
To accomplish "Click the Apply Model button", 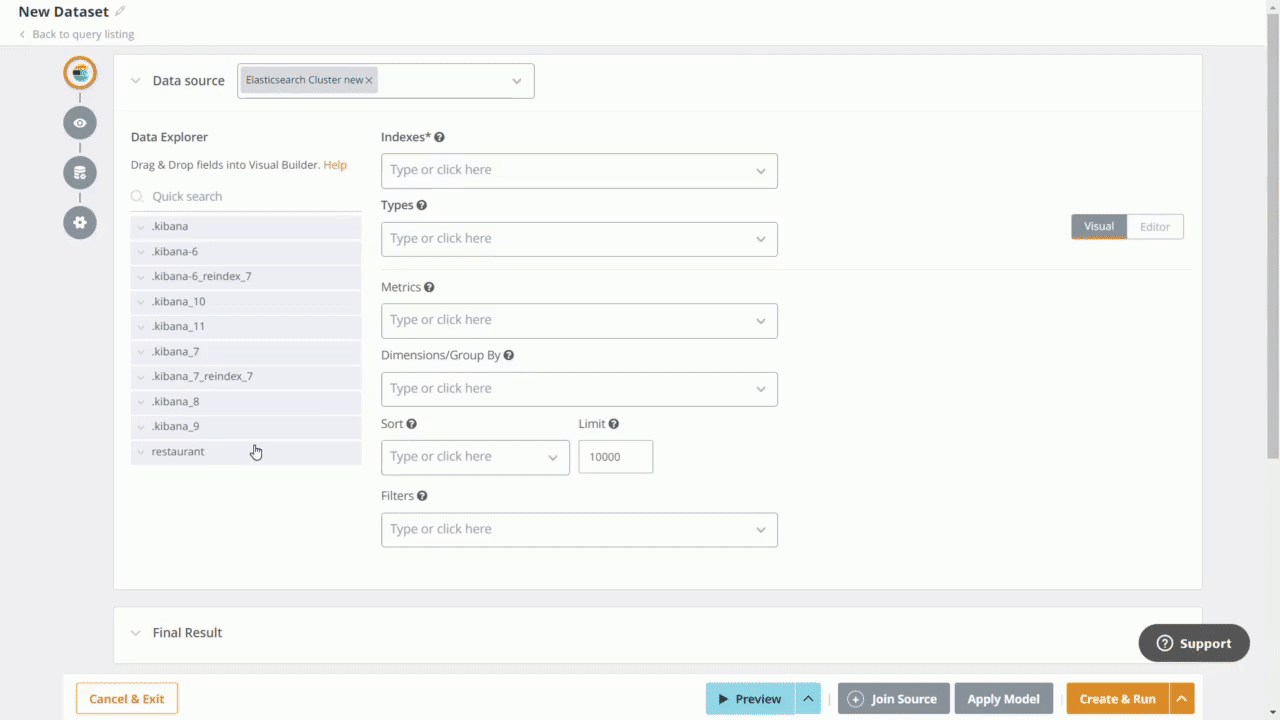I will pos(1003,698).
